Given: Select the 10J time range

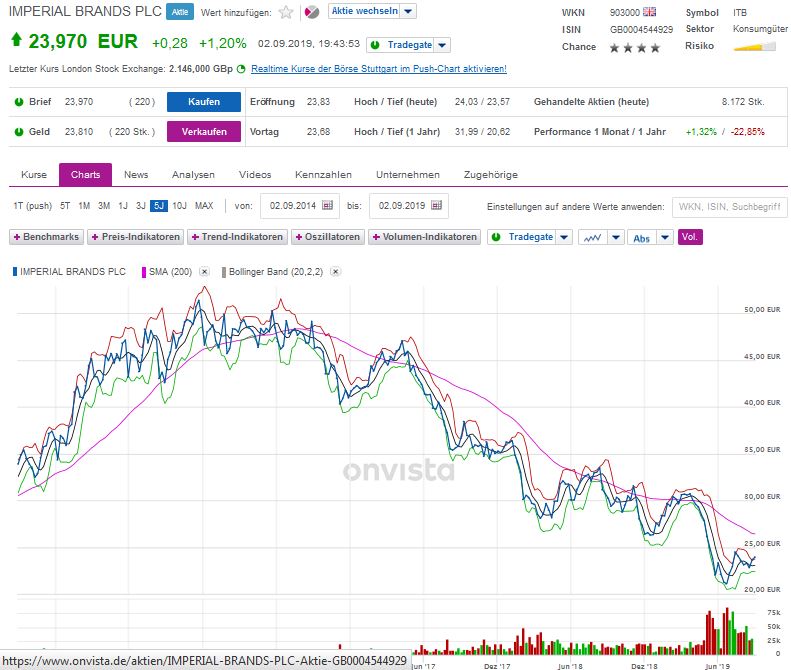Looking at the screenshot, I should [179, 206].
